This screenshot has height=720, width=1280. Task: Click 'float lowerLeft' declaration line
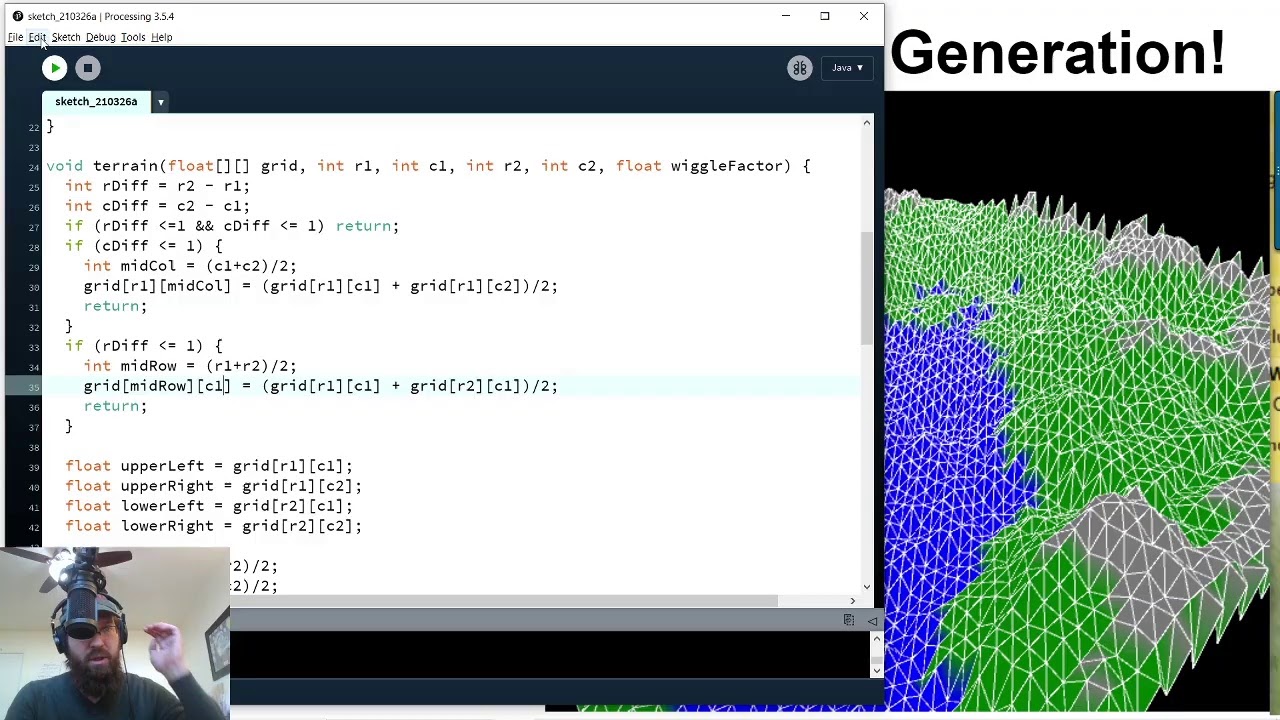[209, 506]
